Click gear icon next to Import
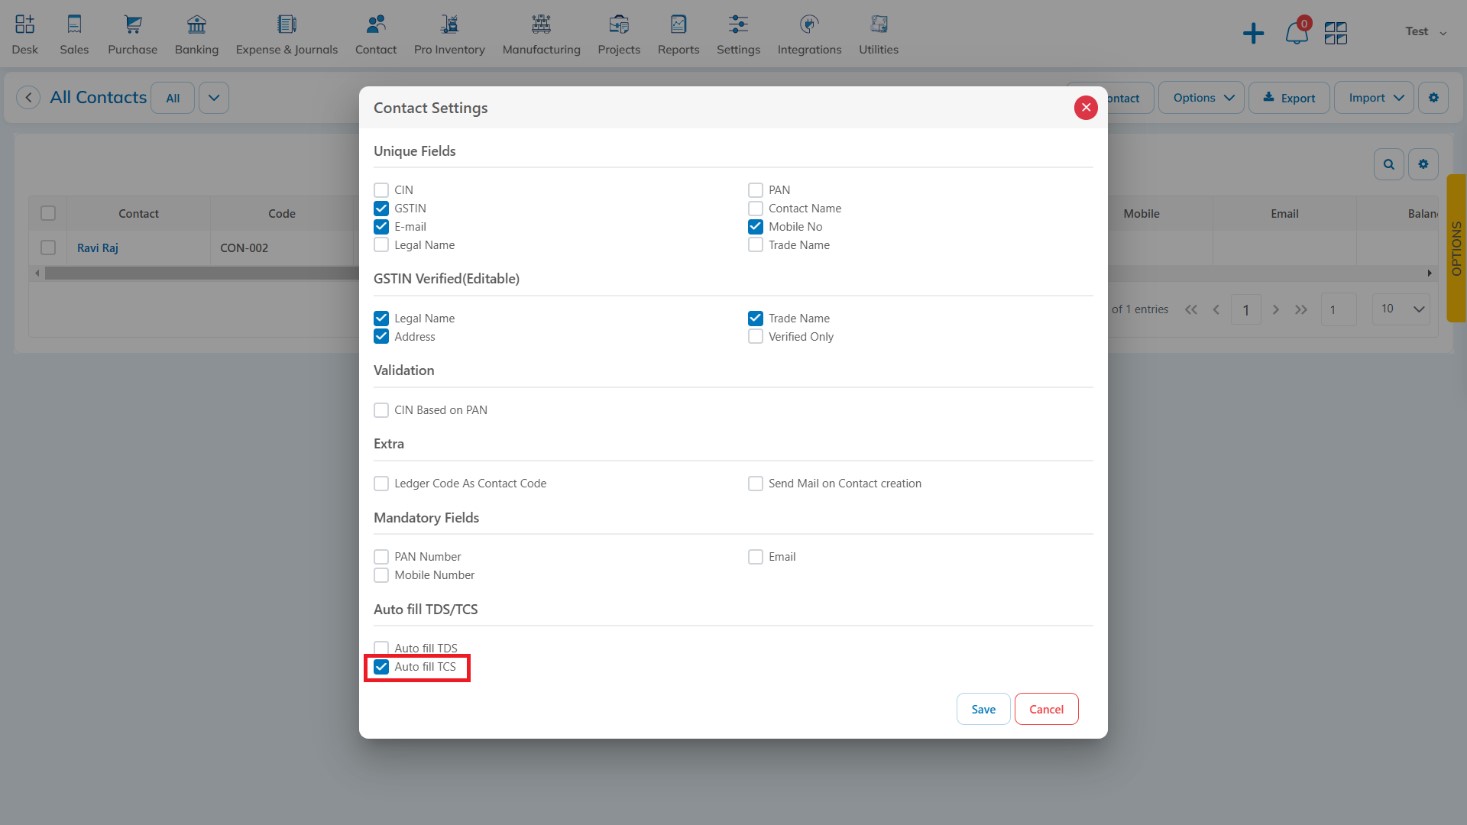Image resolution: width=1467 pixels, height=825 pixels. (x=1433, y=98)
